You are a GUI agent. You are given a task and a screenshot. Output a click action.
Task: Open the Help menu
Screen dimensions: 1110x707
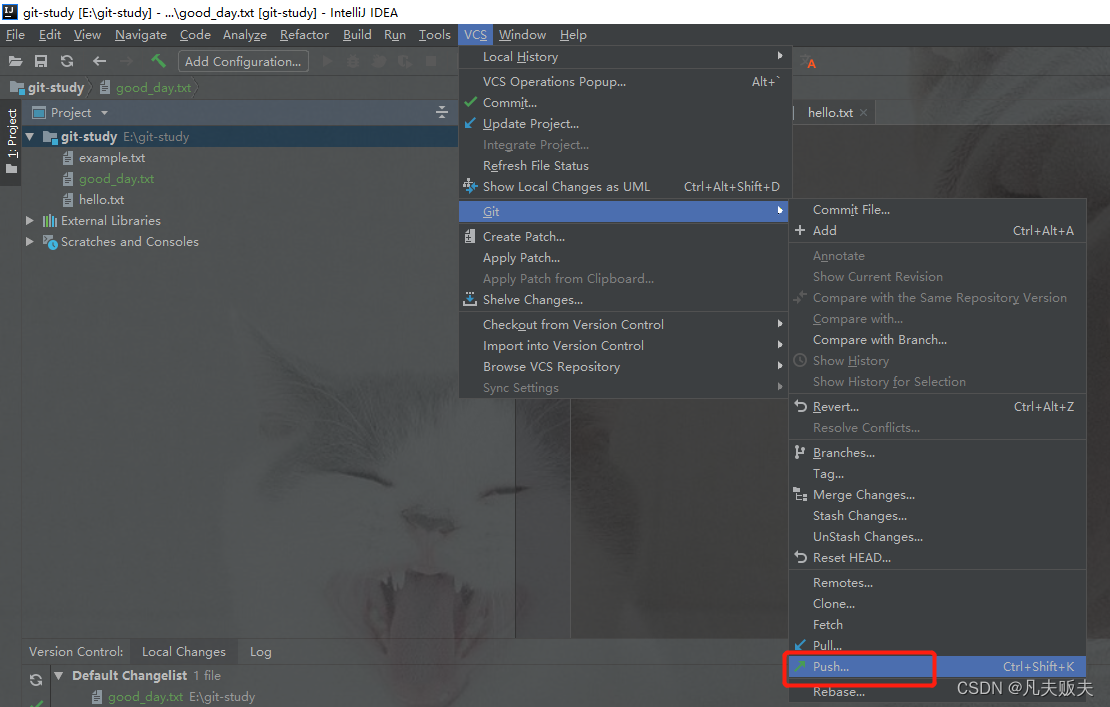tap(573, 35)
